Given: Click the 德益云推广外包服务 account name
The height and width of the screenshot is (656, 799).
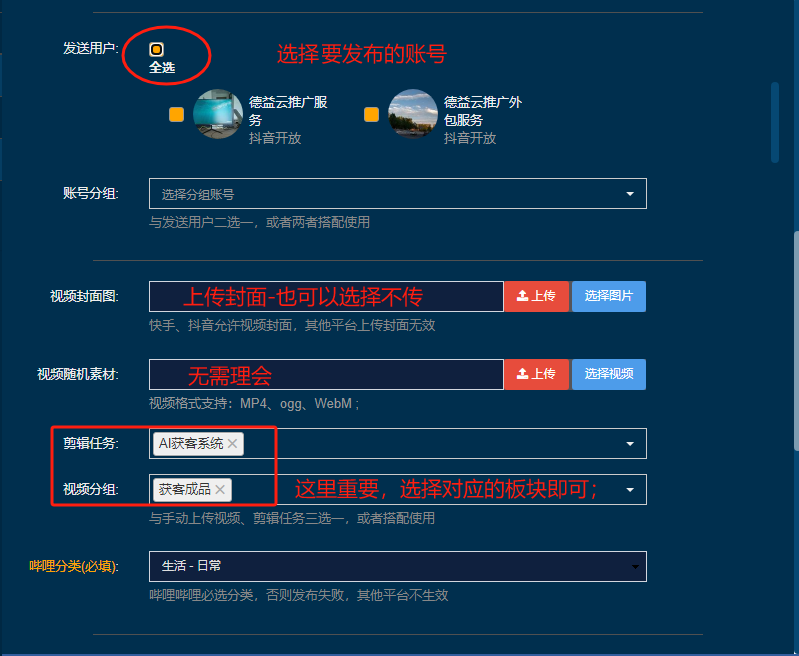Looking at the screenshot, I should tap(483, 111).
